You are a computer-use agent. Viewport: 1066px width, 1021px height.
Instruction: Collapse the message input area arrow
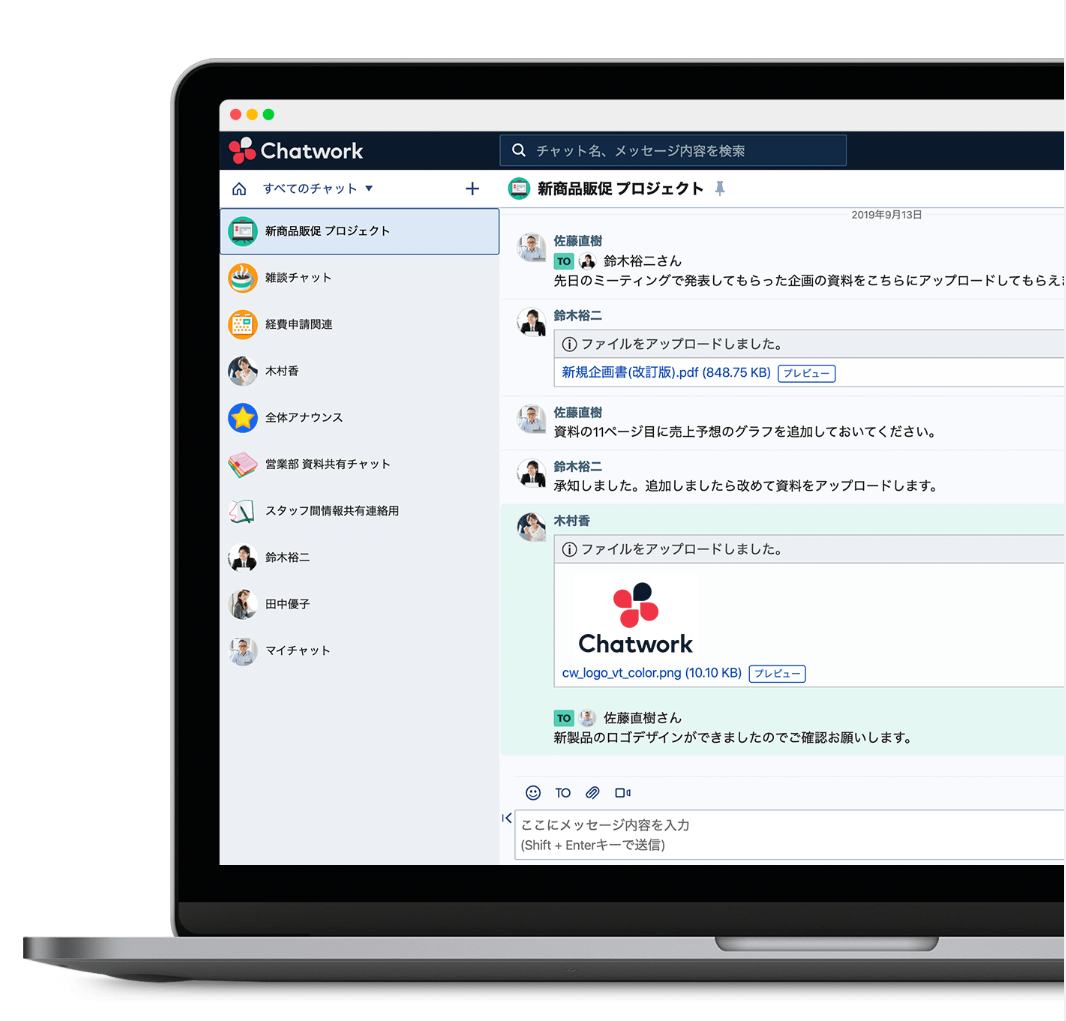[x=506, y=818]
